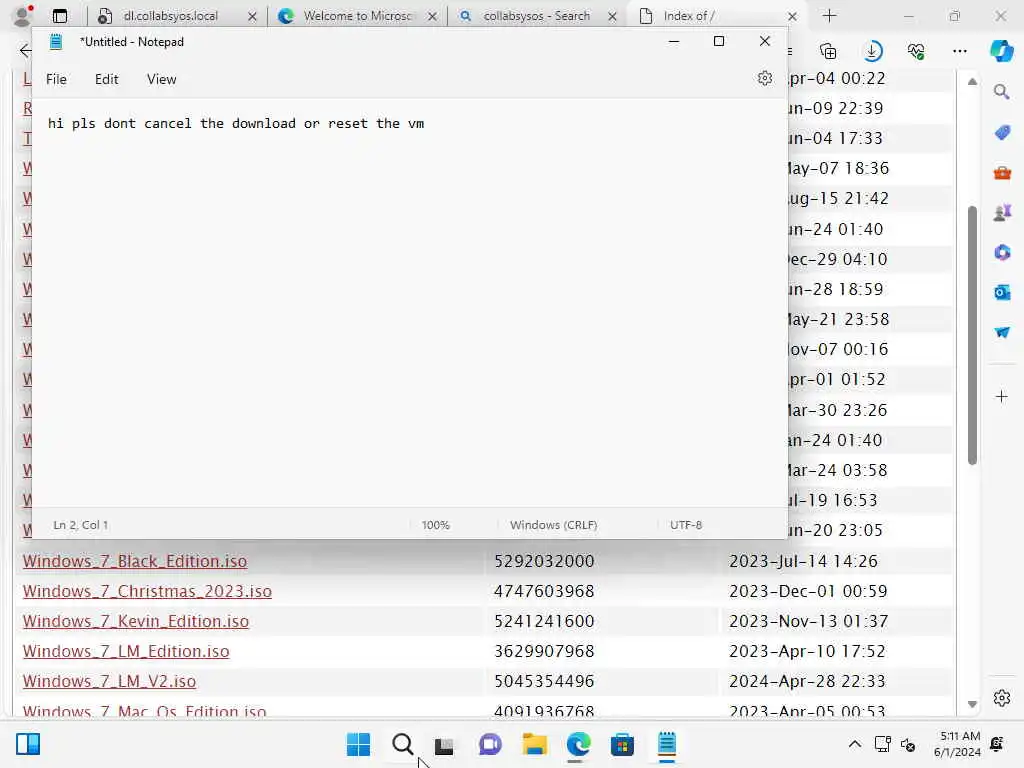This screenshot has height=768, width=1024.
Task: Open taskbar clock showing 5:11 AM
Action: 957,744
